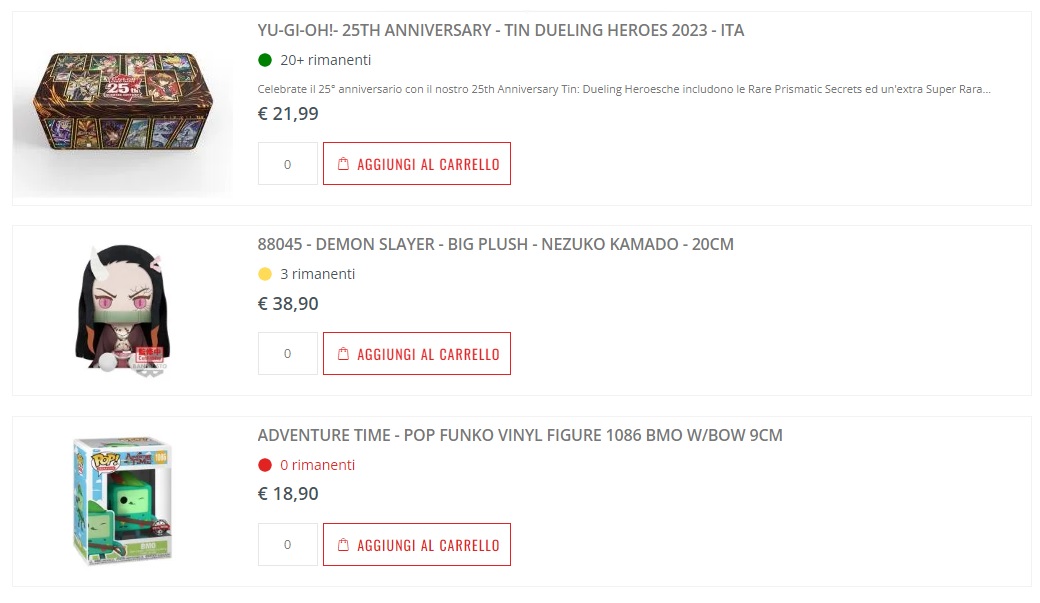Open the Yu-Gi-Oh 25th Anniversary Tin title link
The height and width of the screenshot is (603, 1040).
501,31
